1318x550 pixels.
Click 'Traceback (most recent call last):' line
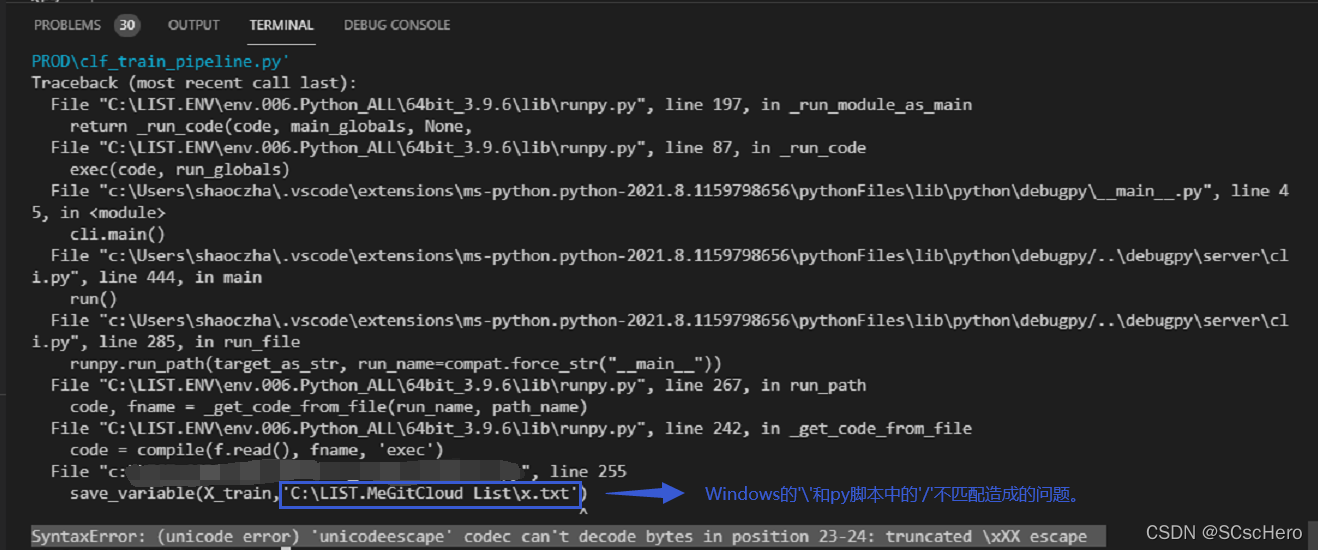tap(194, 83)
